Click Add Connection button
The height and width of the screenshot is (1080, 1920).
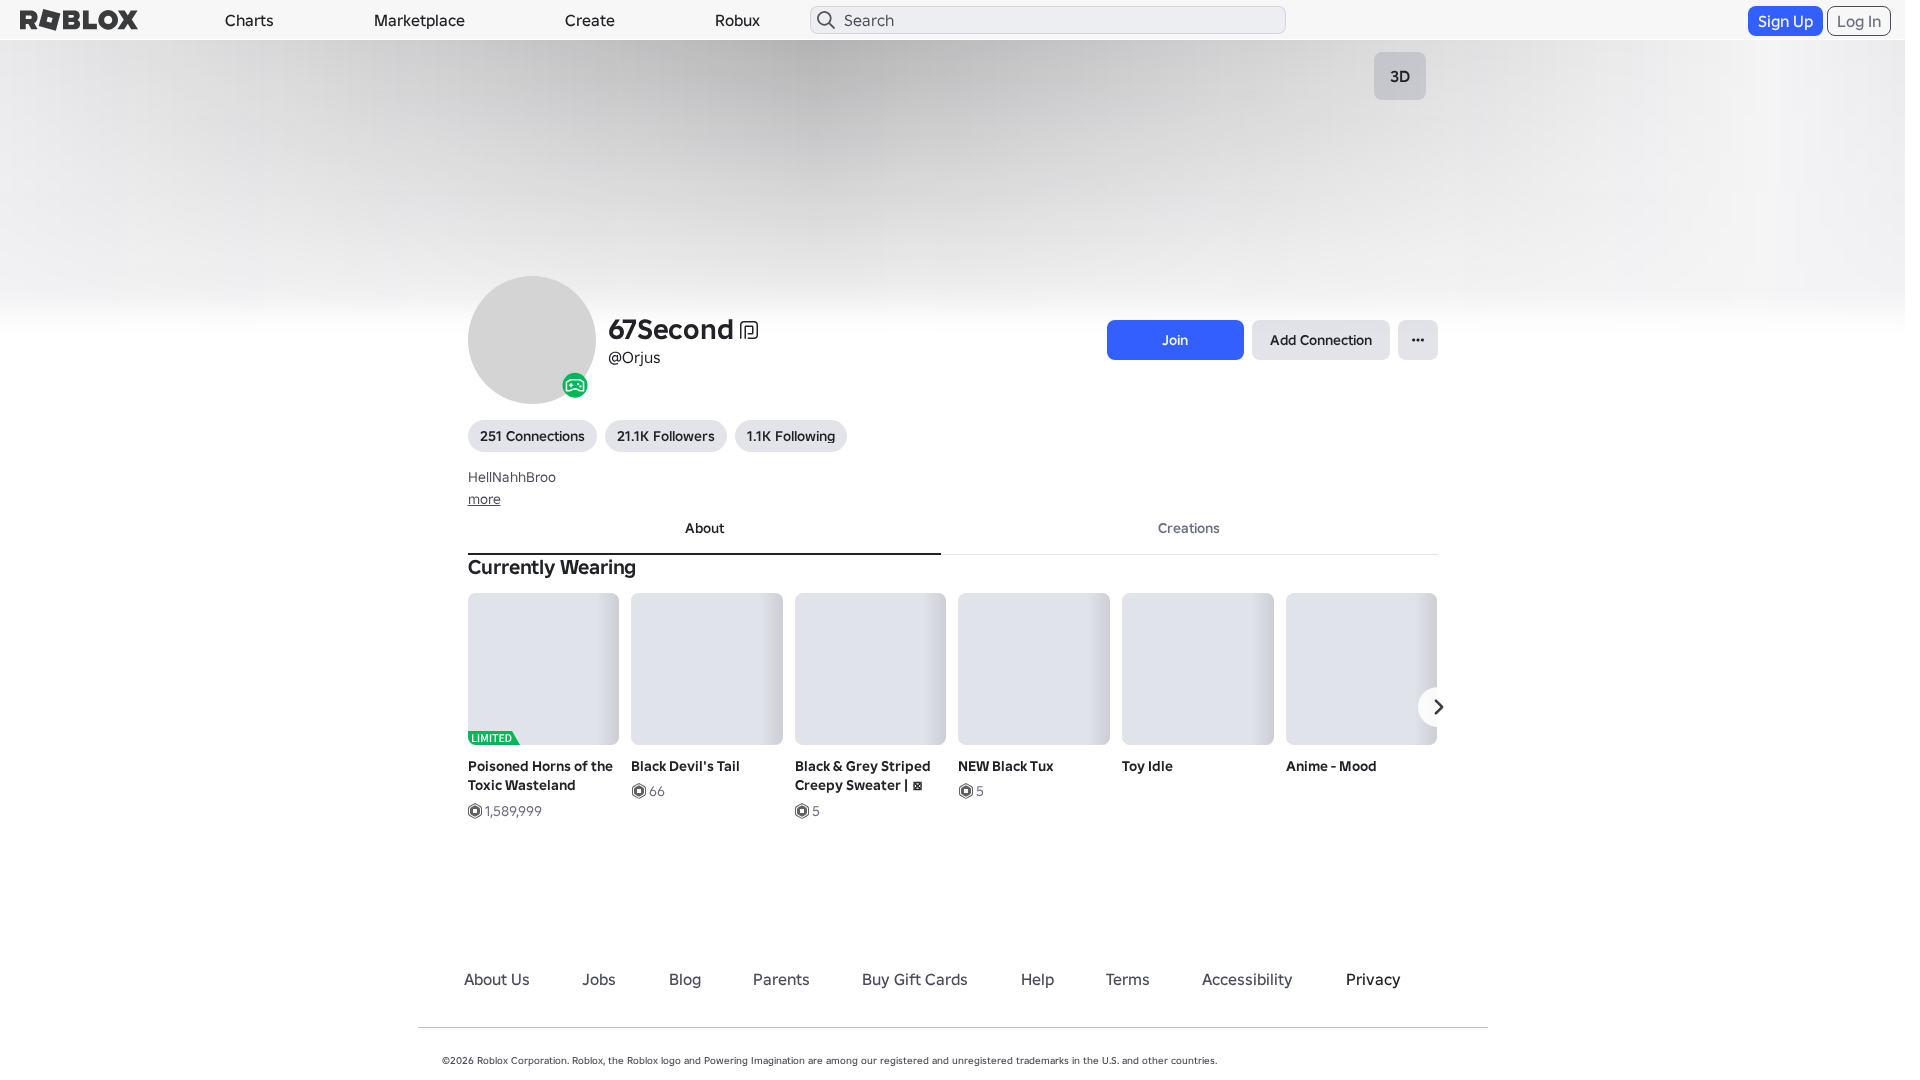1321,340
